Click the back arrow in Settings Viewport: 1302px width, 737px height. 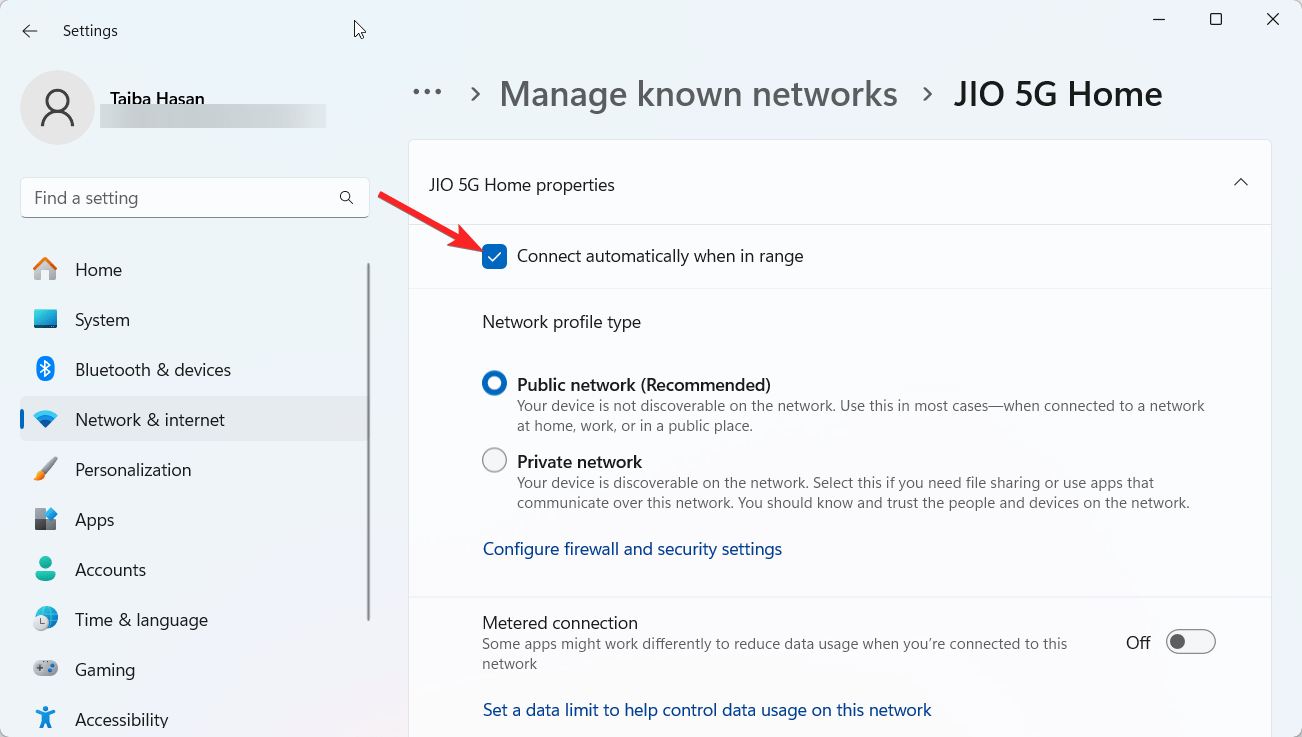tap(30, 31)
